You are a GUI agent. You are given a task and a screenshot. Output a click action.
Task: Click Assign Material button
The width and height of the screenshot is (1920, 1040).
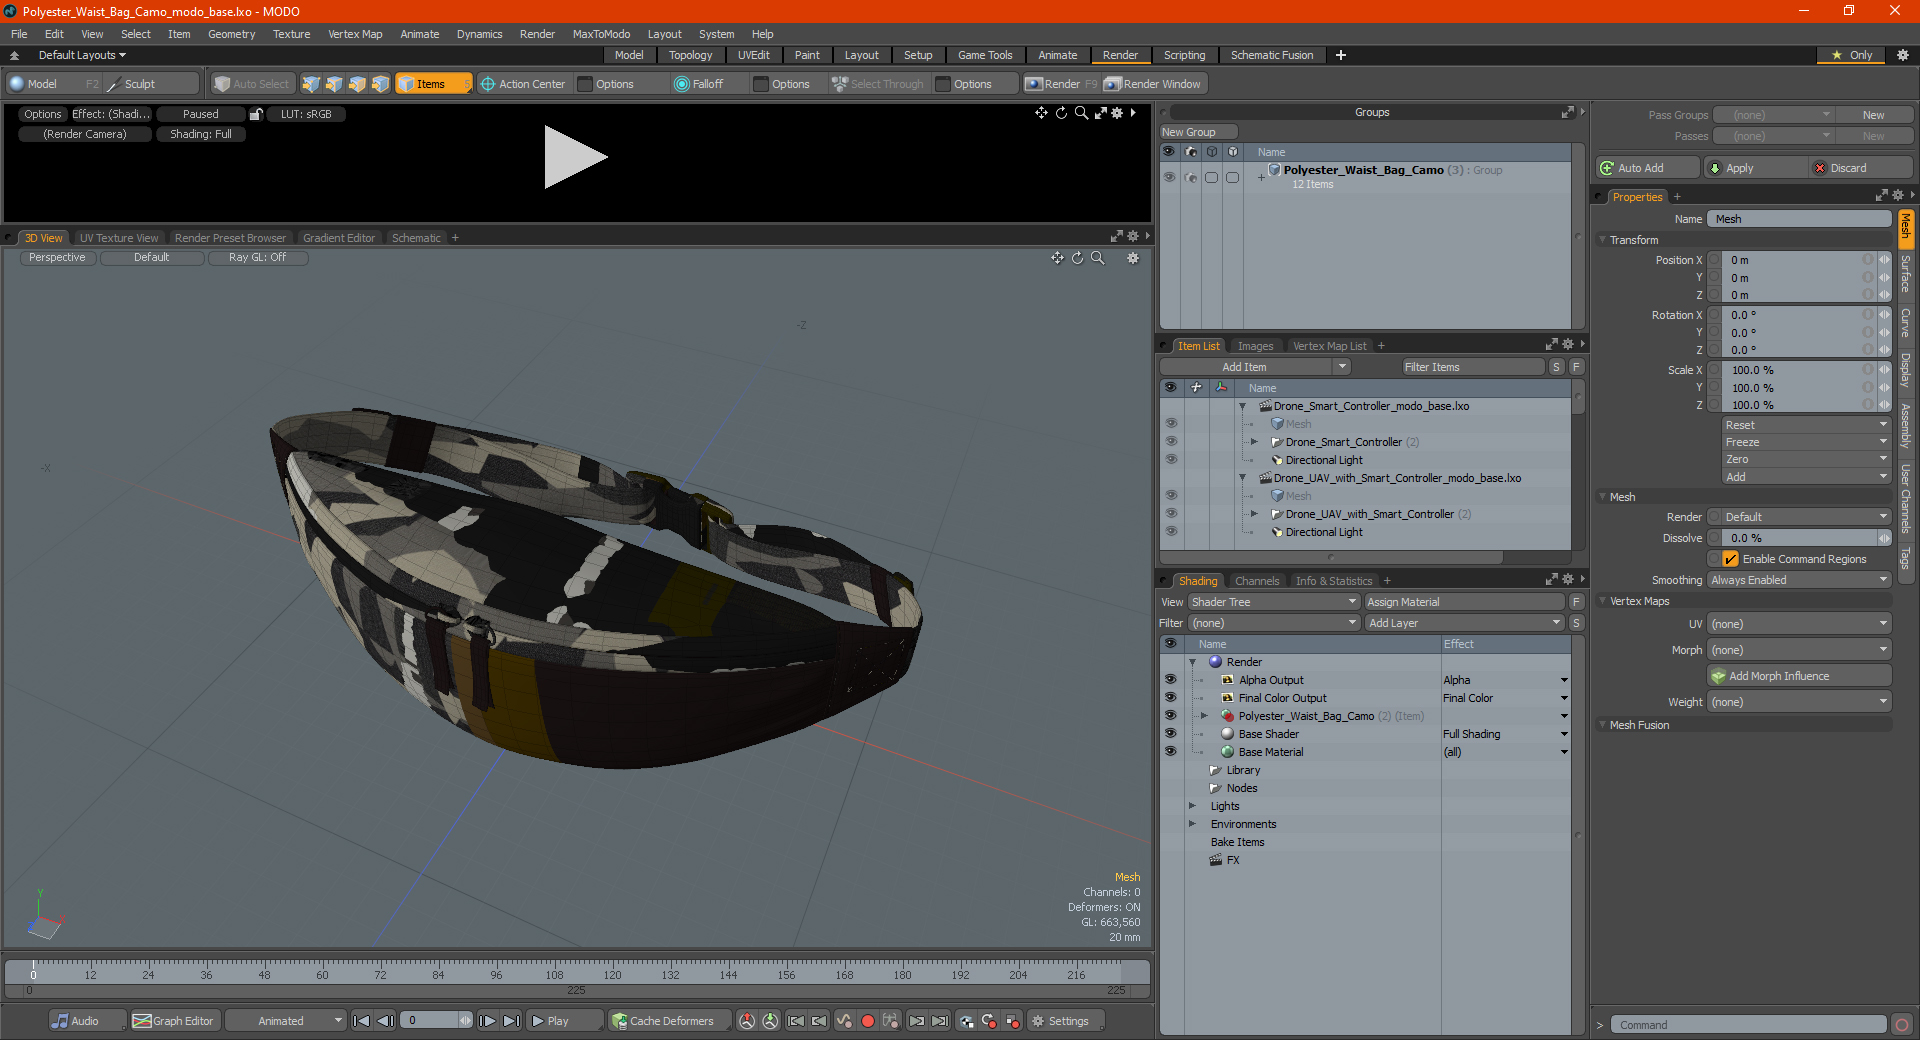(x=1464, y=602)
